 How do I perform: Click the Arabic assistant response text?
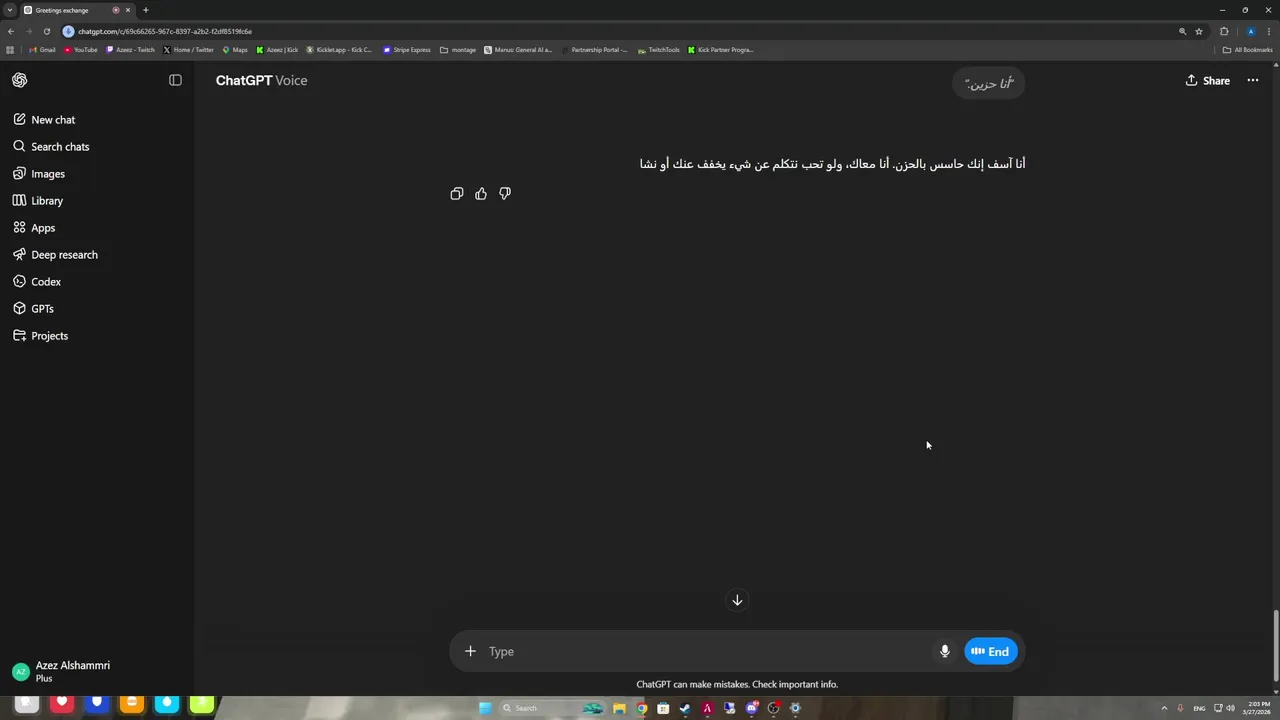(833, 163)
